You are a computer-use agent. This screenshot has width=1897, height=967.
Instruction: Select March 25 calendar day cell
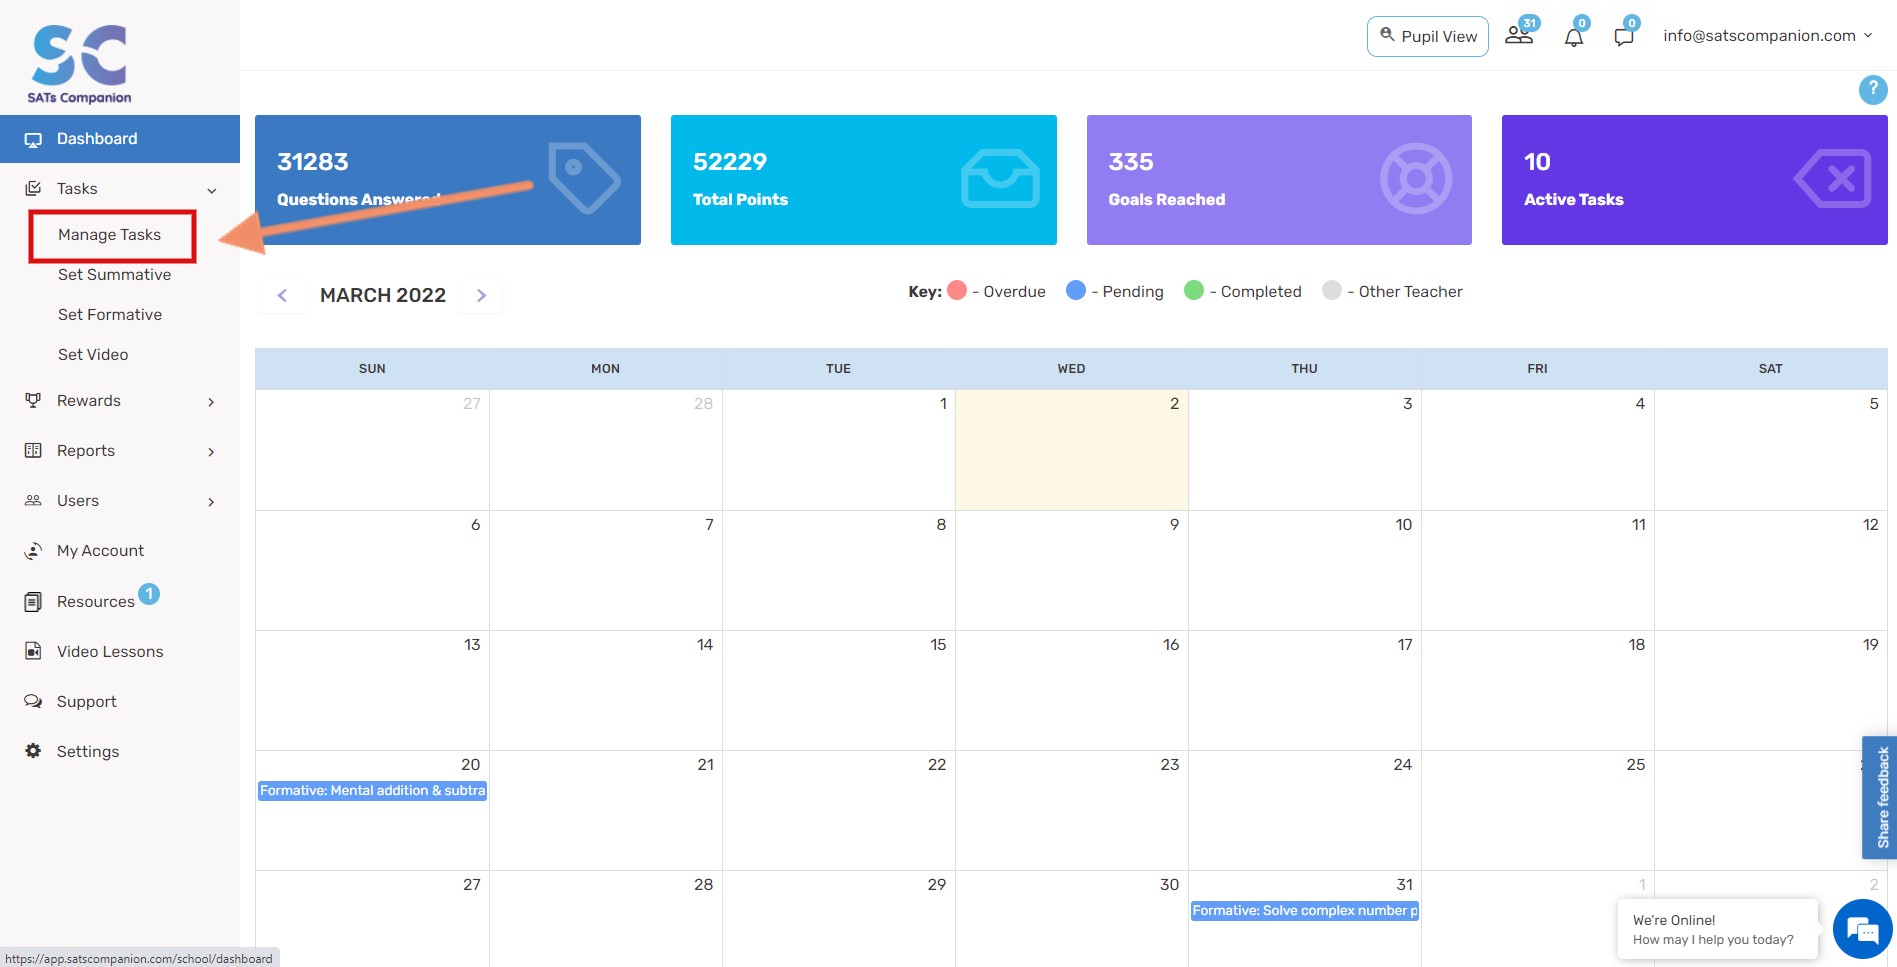1538,811
